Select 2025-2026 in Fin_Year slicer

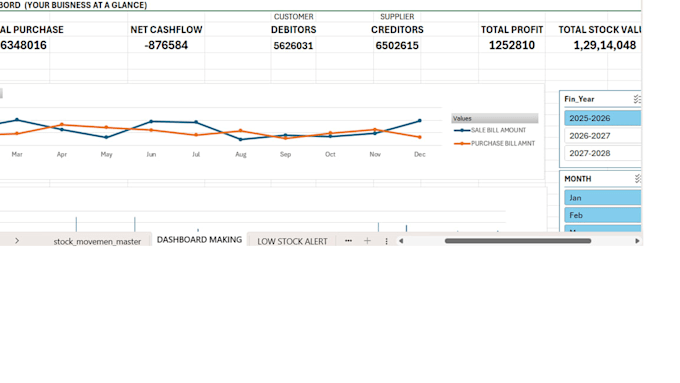[x=602, y=118]
